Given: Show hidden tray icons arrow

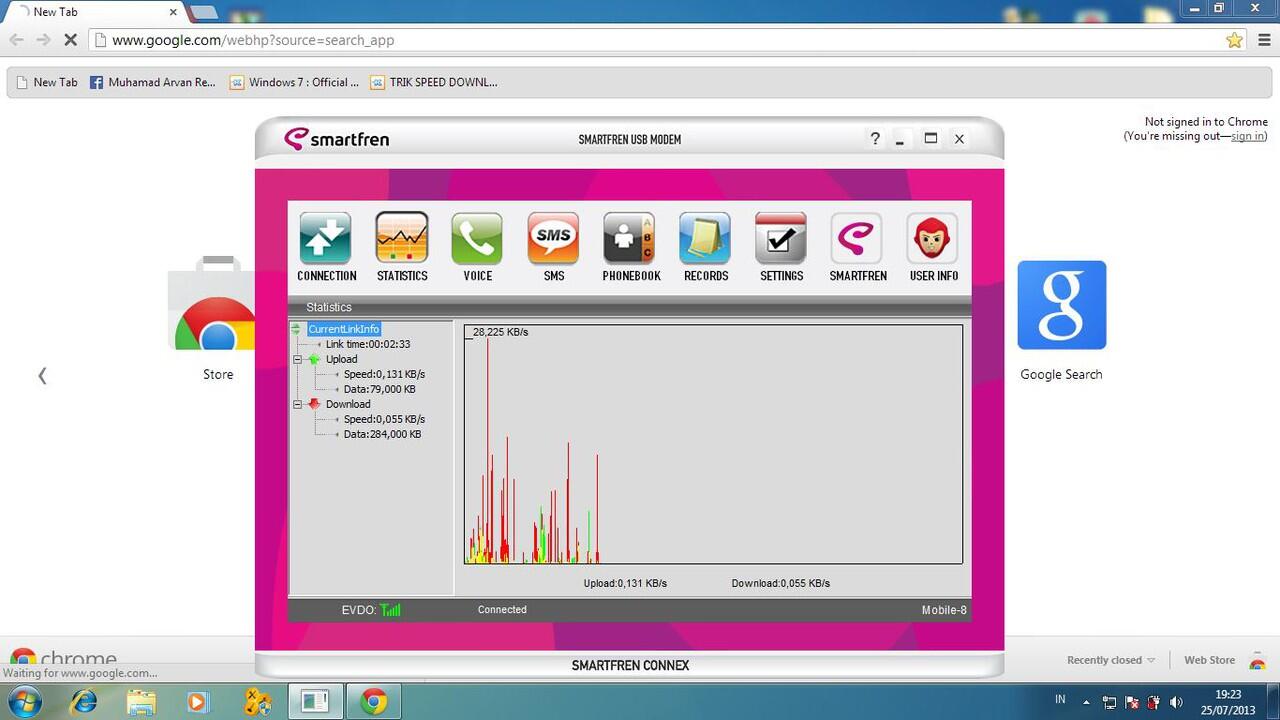Looking at the screenshot, I should pyautogui.click(x=1087, y=702).
